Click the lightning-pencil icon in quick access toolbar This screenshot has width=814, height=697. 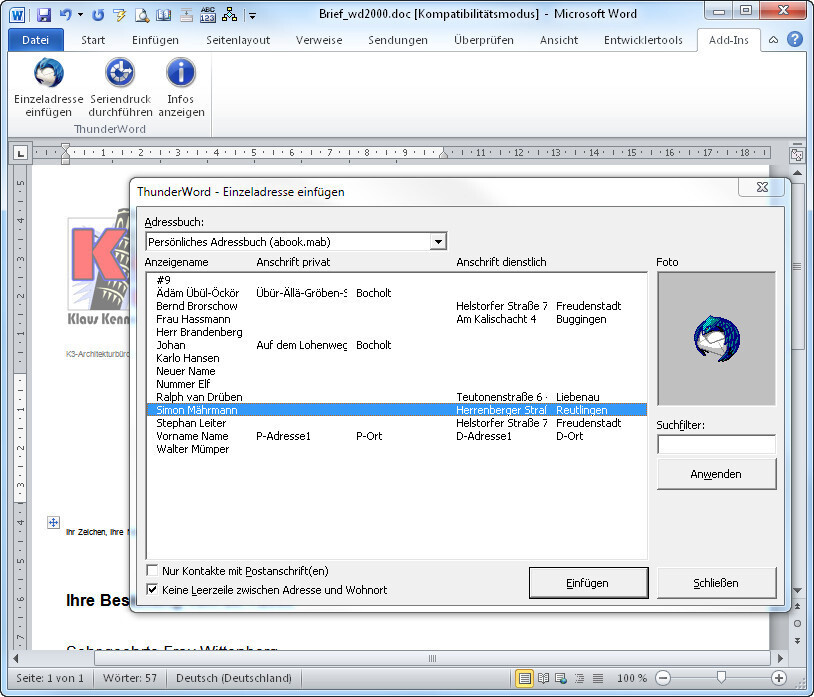[119, 15]
